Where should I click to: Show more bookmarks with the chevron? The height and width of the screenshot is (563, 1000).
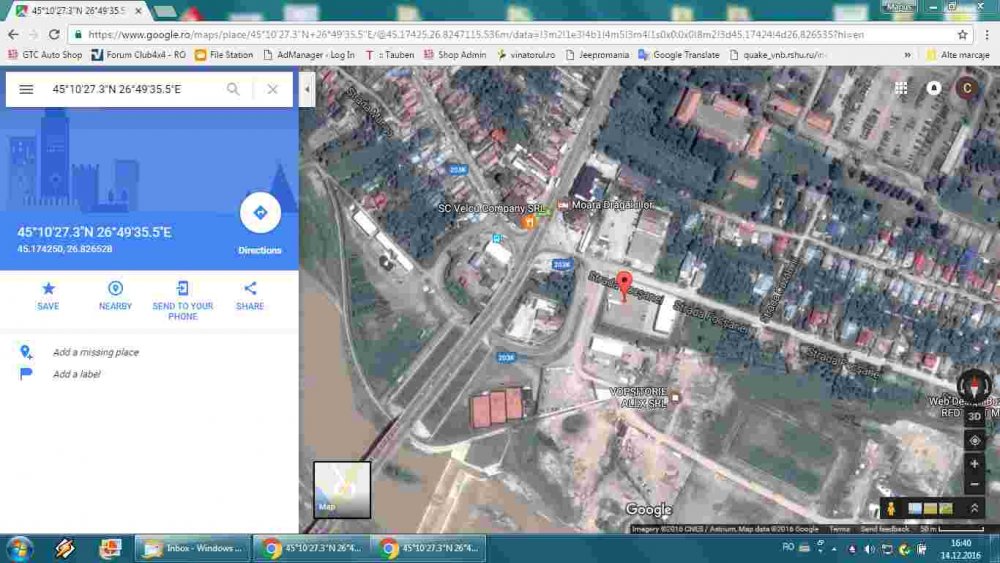(x=908, y=55)
